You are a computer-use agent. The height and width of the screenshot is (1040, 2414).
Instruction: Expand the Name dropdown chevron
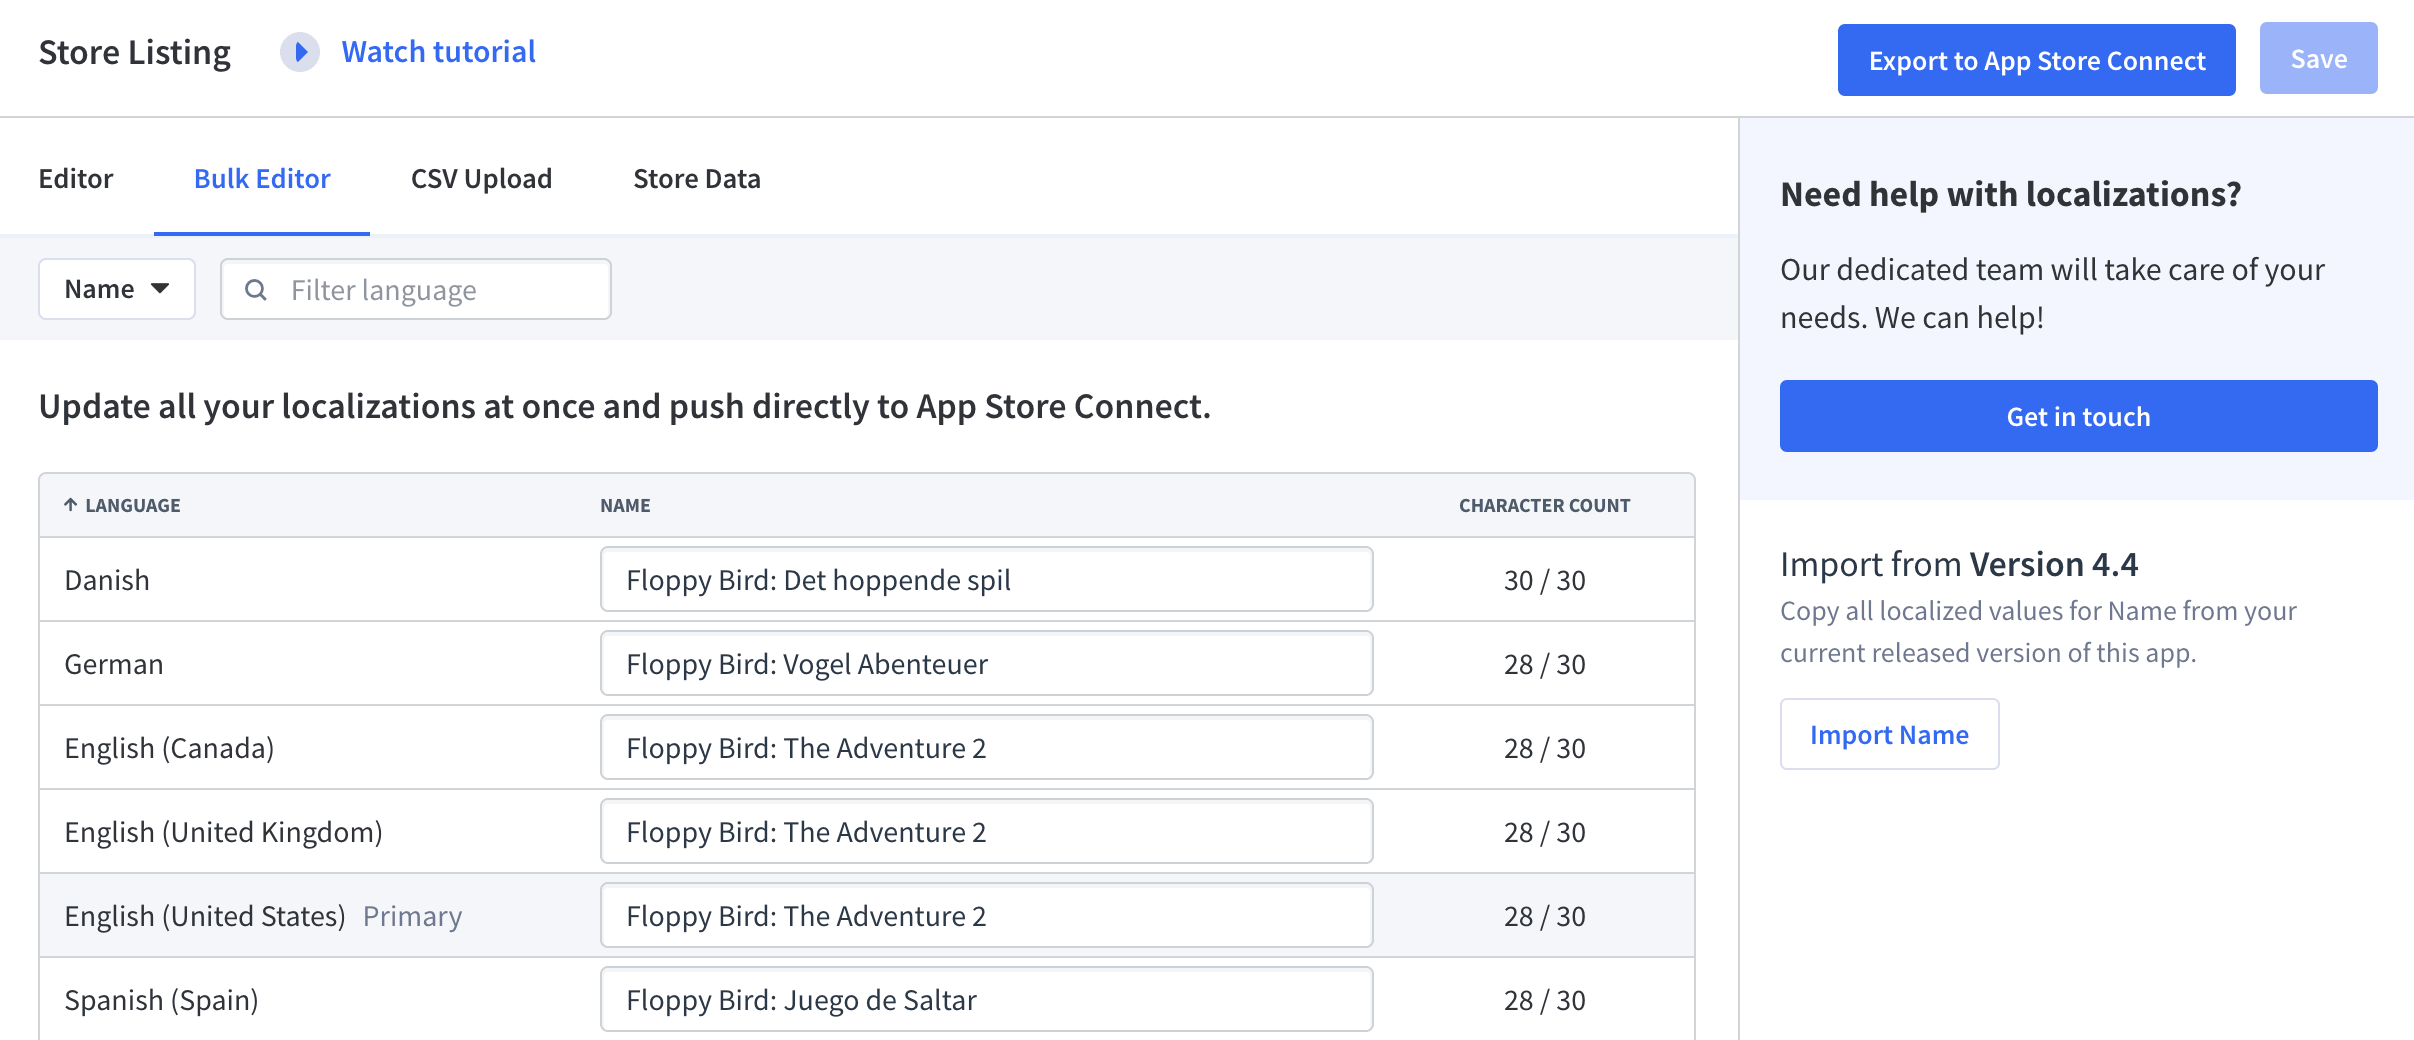point(160,289)
